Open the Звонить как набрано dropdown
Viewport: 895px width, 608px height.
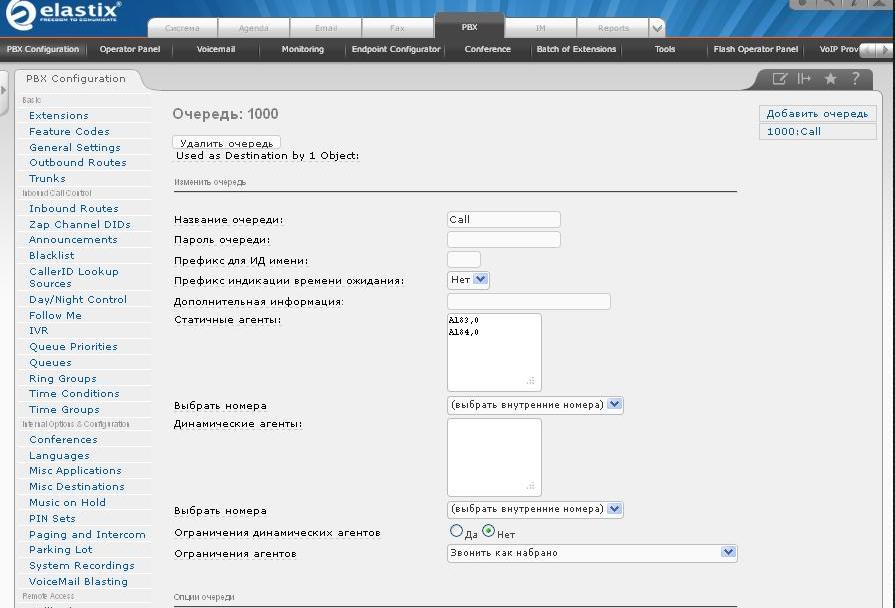(x=591, y=552)
